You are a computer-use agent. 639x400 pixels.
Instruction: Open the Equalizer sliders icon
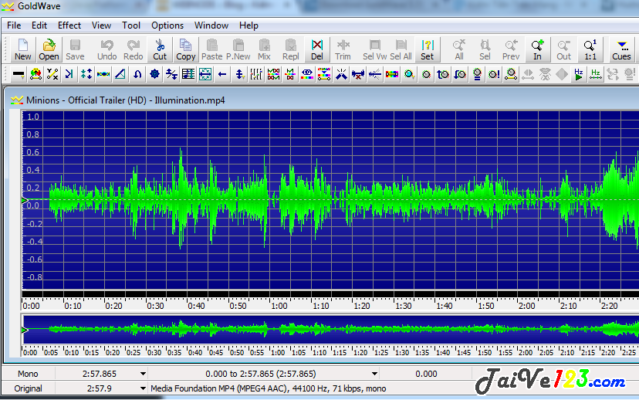pos(256,74)
